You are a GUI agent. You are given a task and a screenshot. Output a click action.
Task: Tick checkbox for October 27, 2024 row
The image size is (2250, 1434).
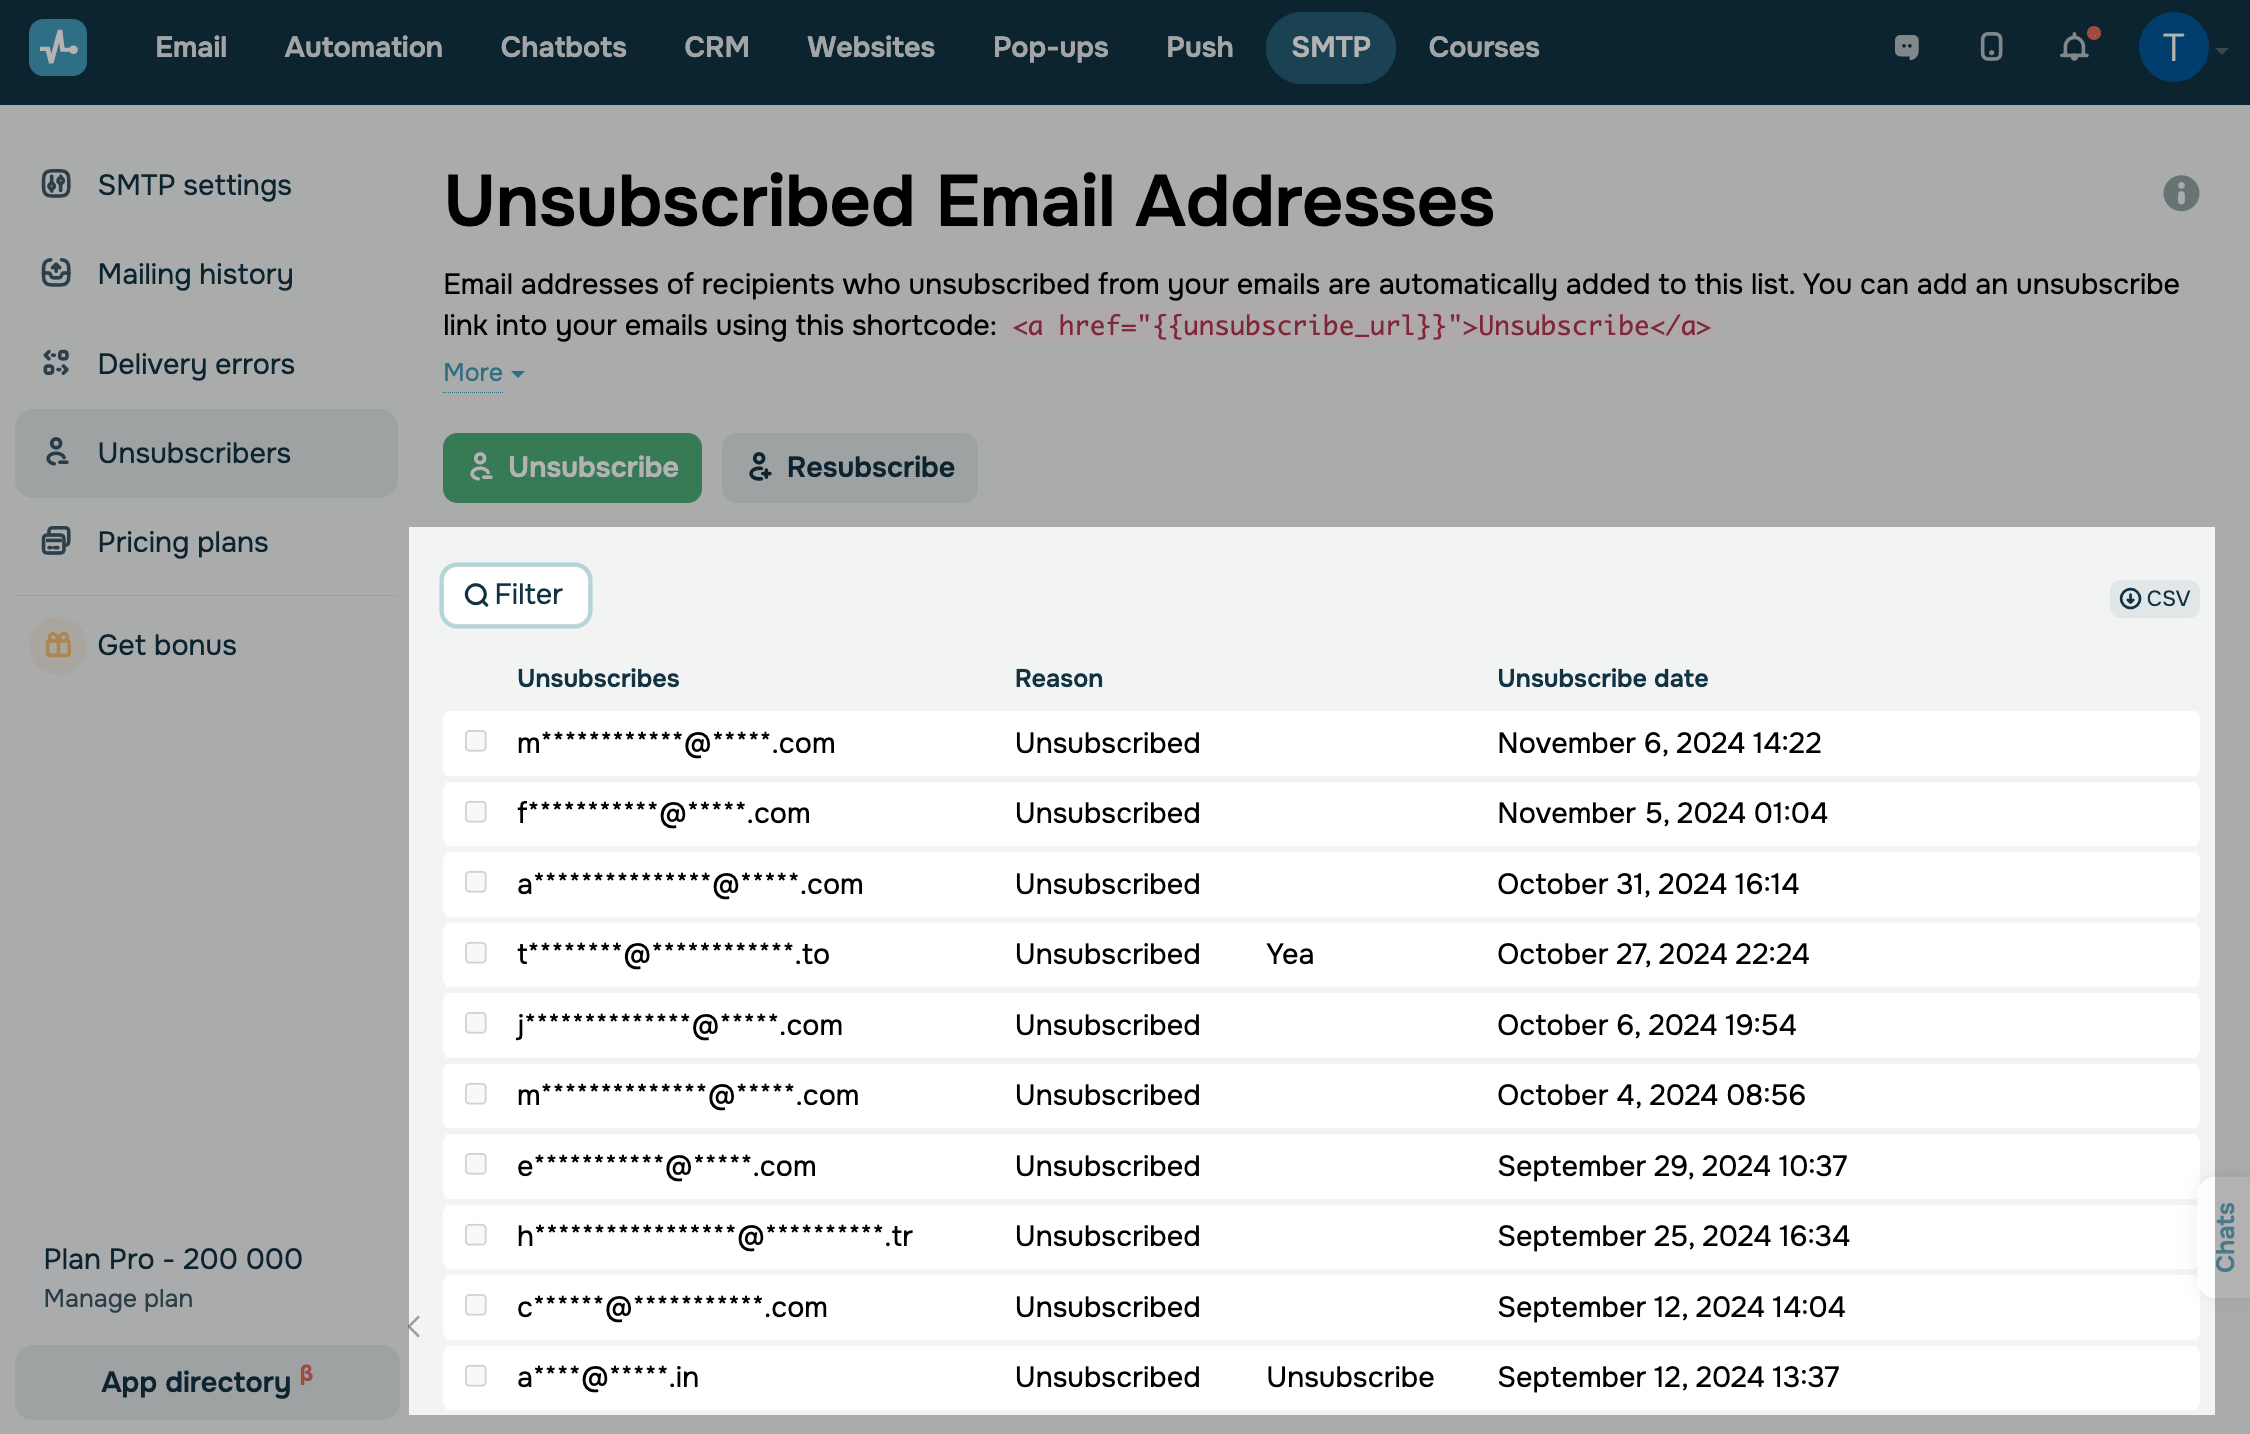pos(476,953)
